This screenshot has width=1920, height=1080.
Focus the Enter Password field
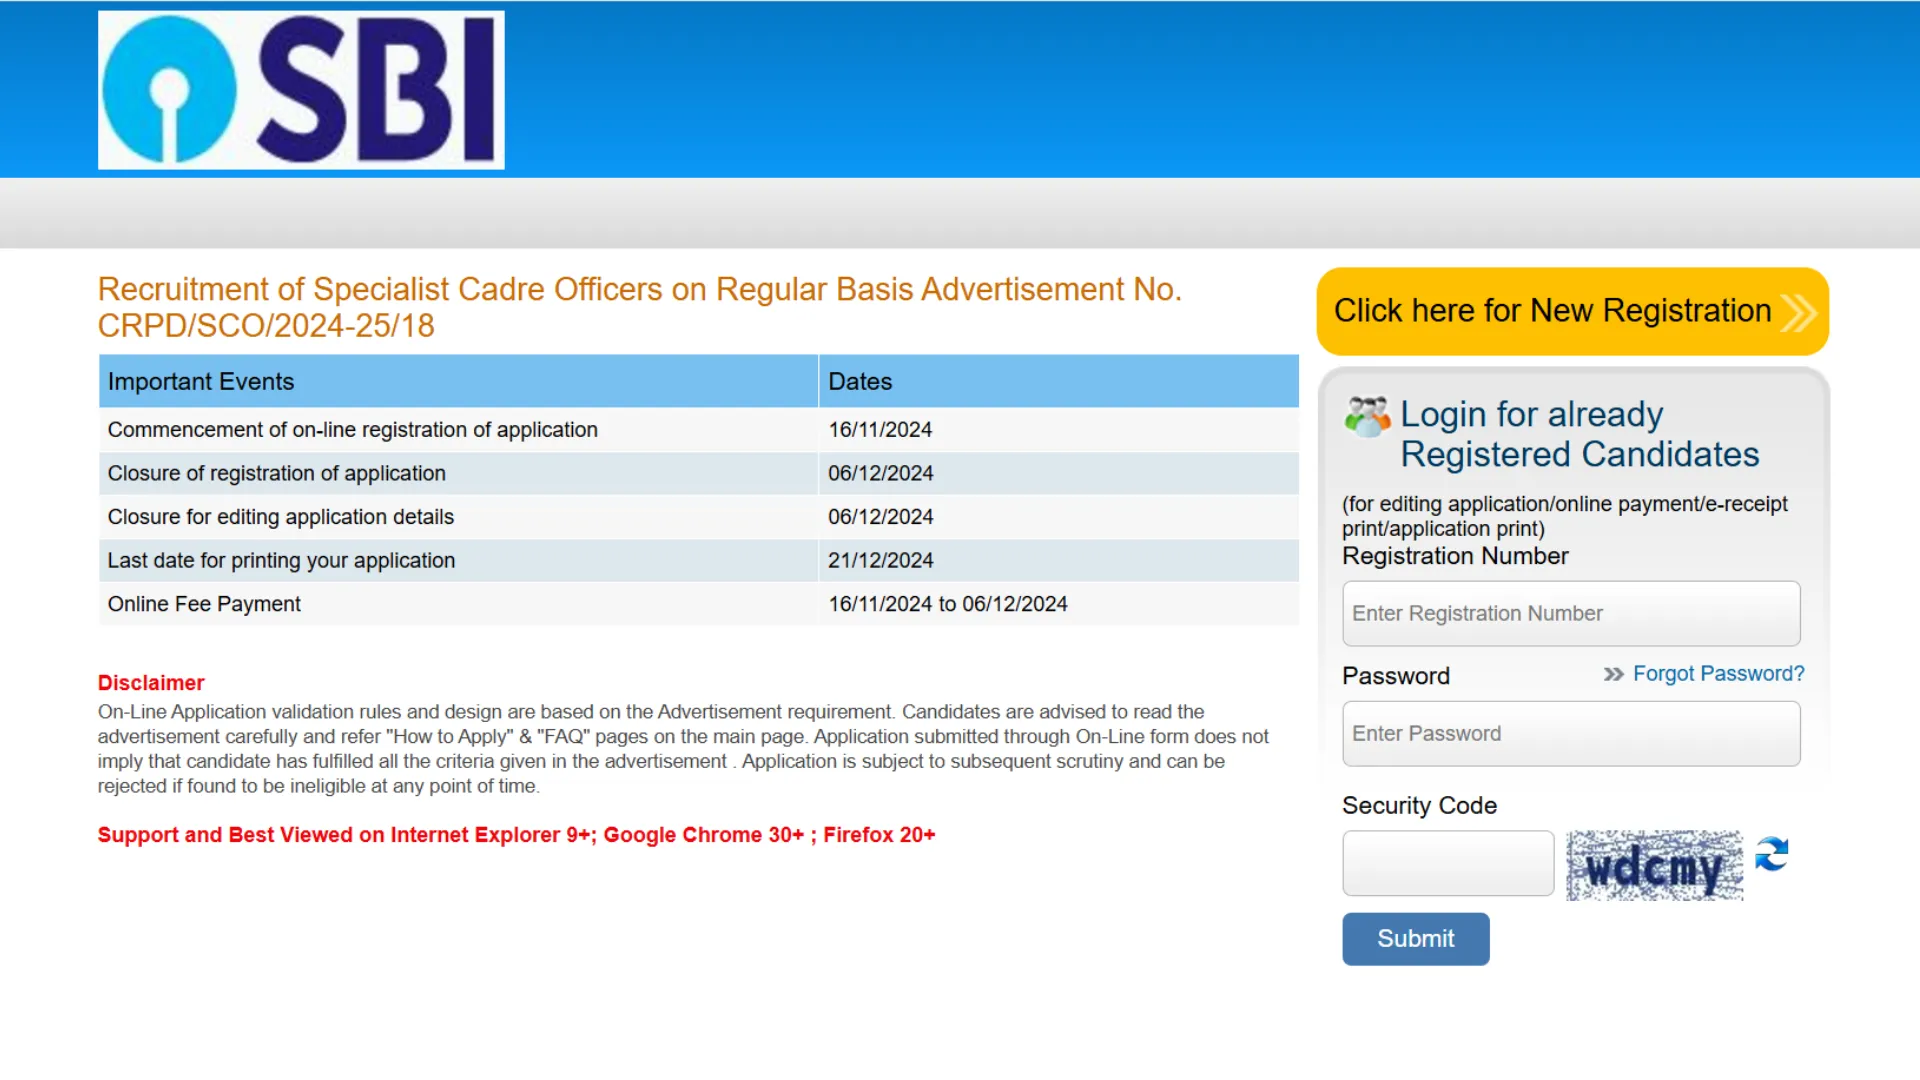click(x=1571, y=734)
